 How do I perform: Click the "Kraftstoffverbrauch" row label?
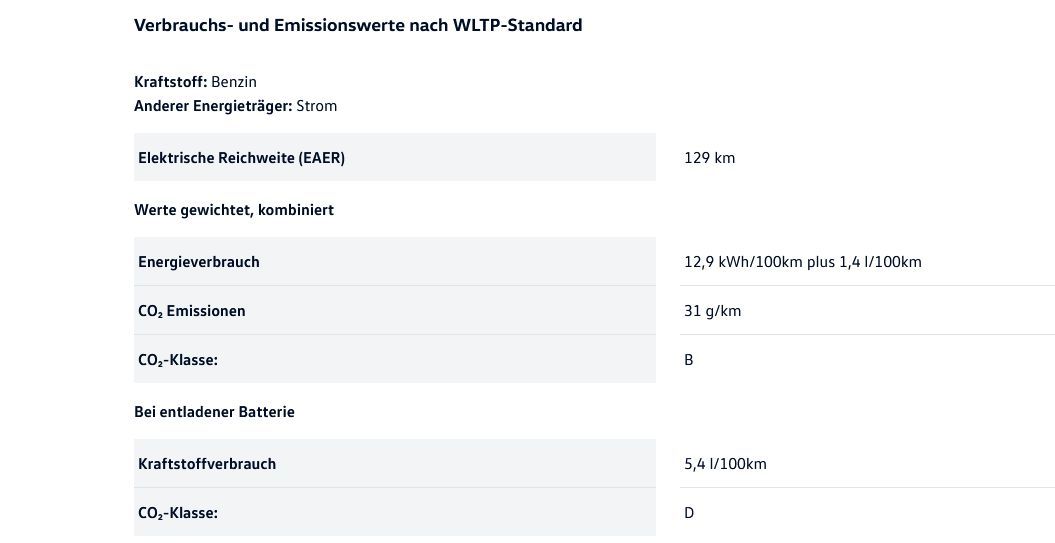207,464
